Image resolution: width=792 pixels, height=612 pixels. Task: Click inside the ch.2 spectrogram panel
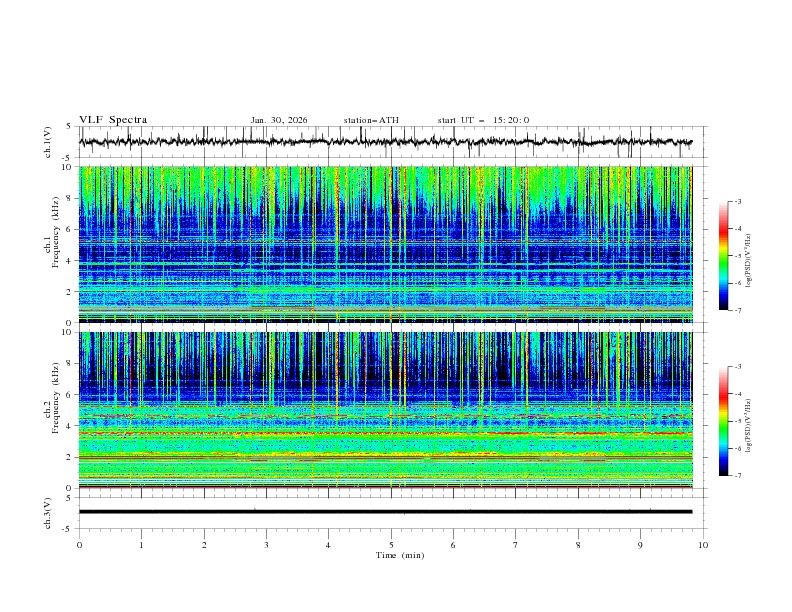point(385,410)
